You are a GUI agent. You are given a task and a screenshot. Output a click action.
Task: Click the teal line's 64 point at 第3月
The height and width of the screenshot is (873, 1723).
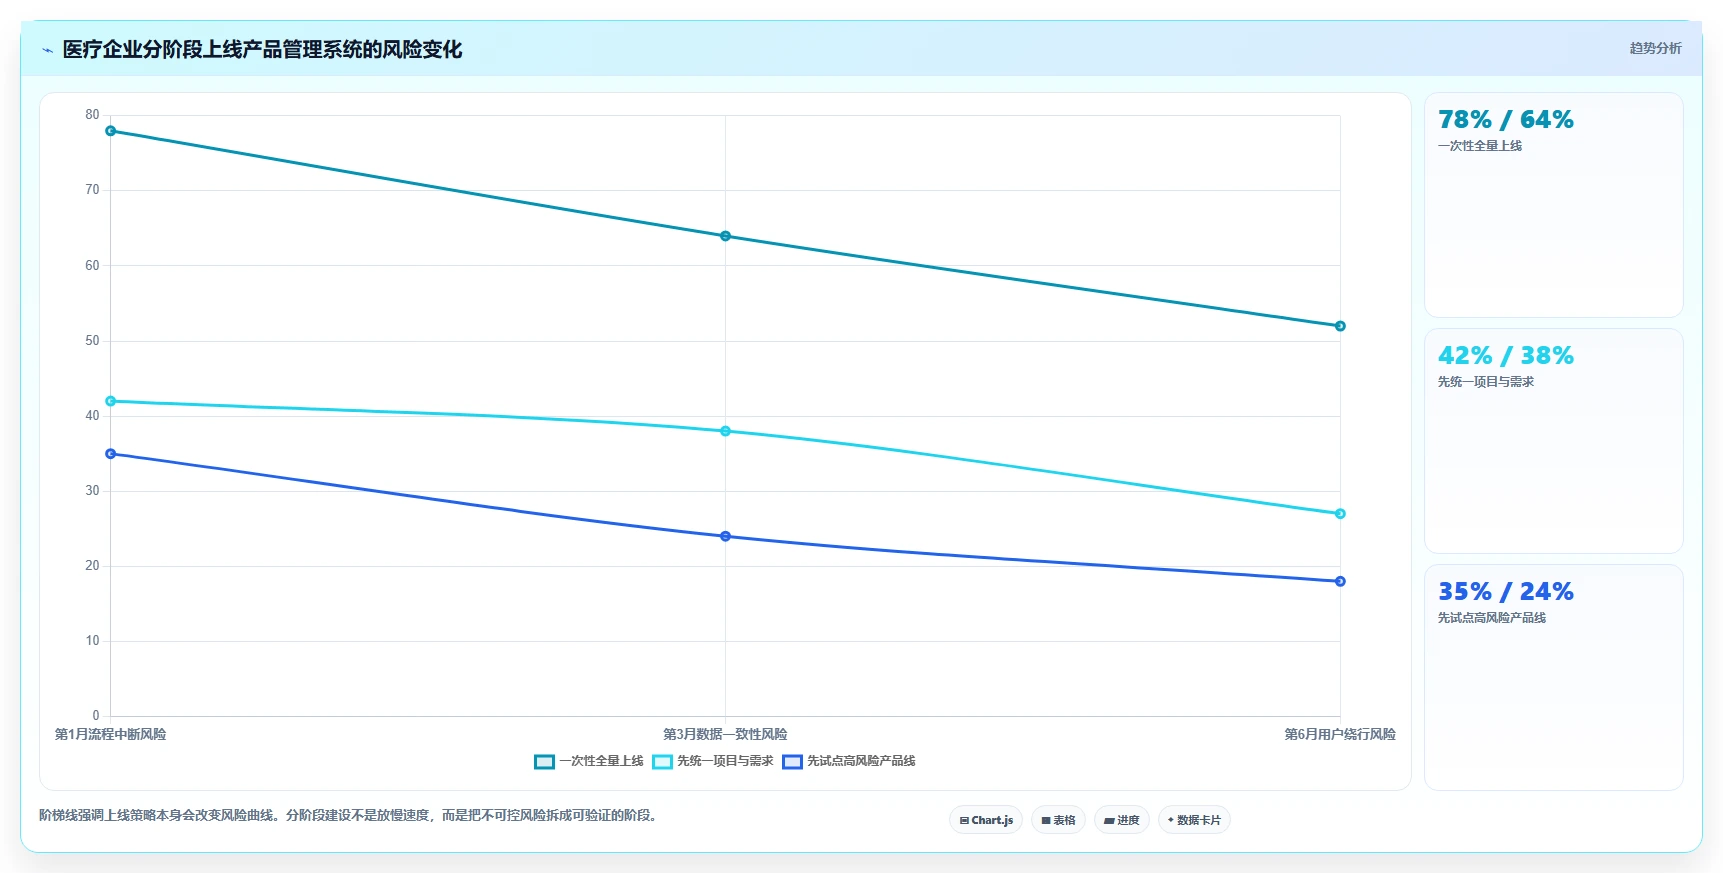click(x=726, y=236)
